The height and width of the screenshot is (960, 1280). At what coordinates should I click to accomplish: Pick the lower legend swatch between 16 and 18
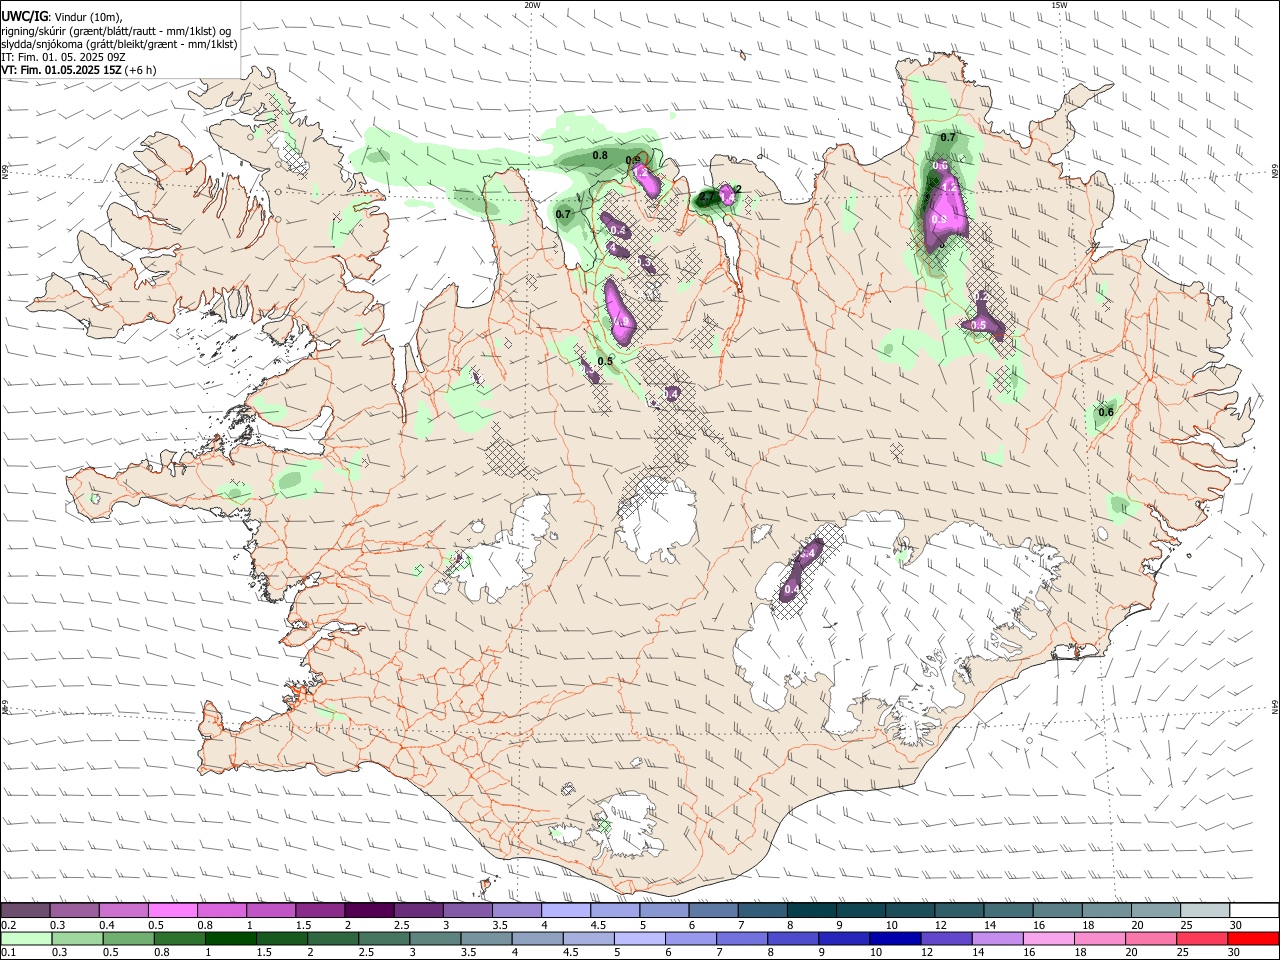[1047, 938]
